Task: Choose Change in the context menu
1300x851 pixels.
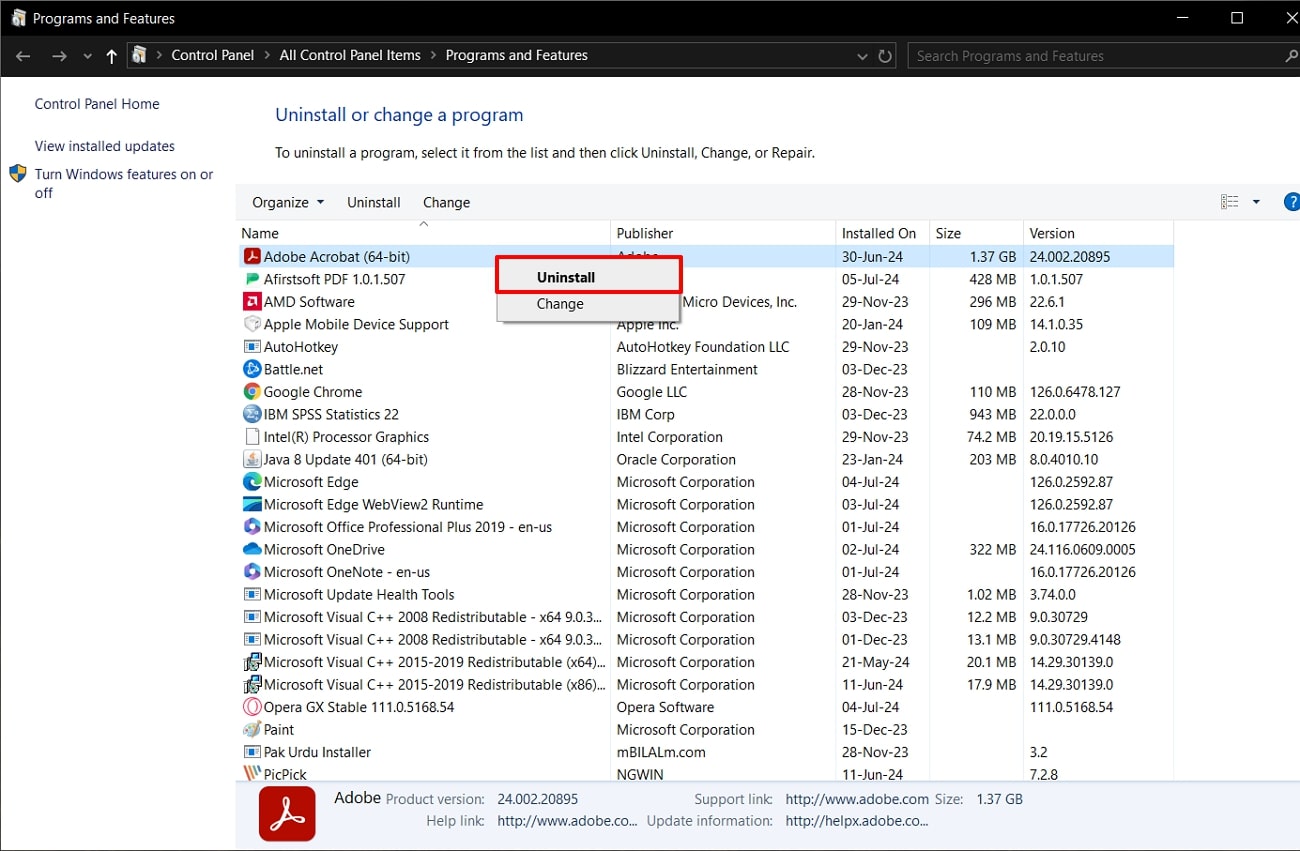Action: tap(589, 304)
